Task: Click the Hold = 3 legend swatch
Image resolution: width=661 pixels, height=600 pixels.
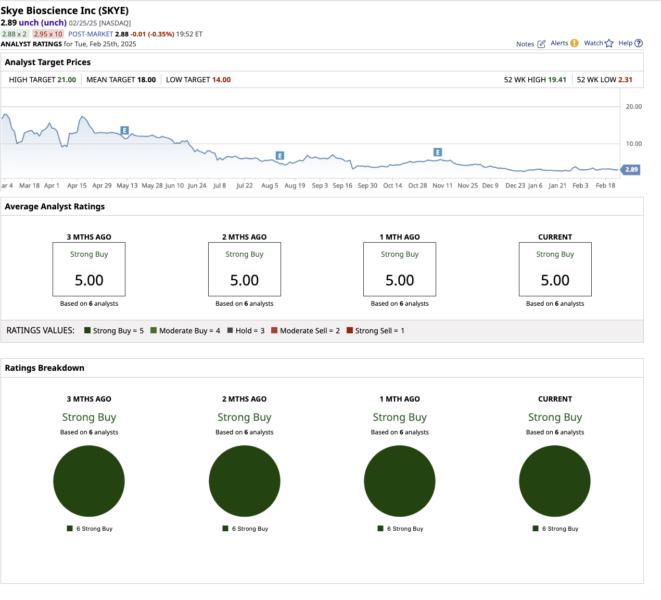Action: click(x=230, y=330)
